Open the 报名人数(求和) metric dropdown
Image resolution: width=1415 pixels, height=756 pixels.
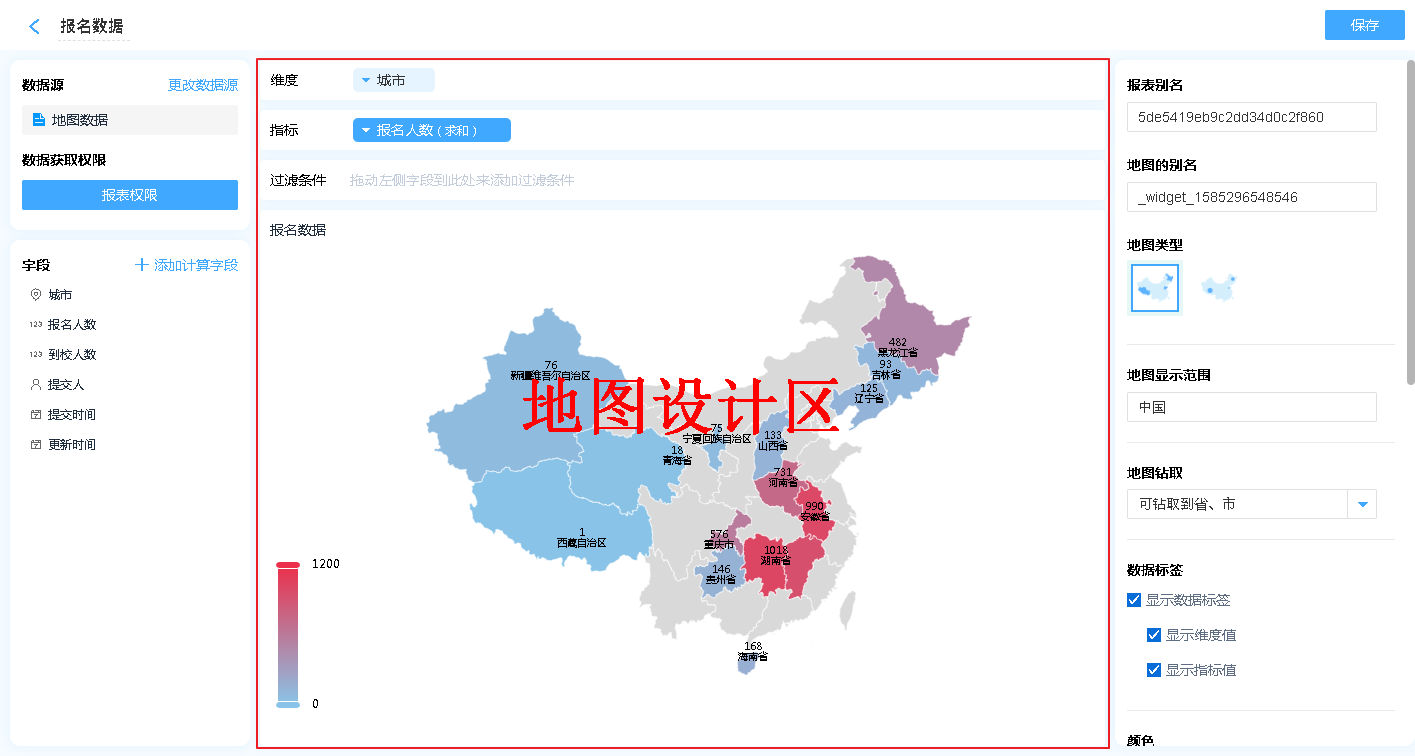tap(366, 130)
